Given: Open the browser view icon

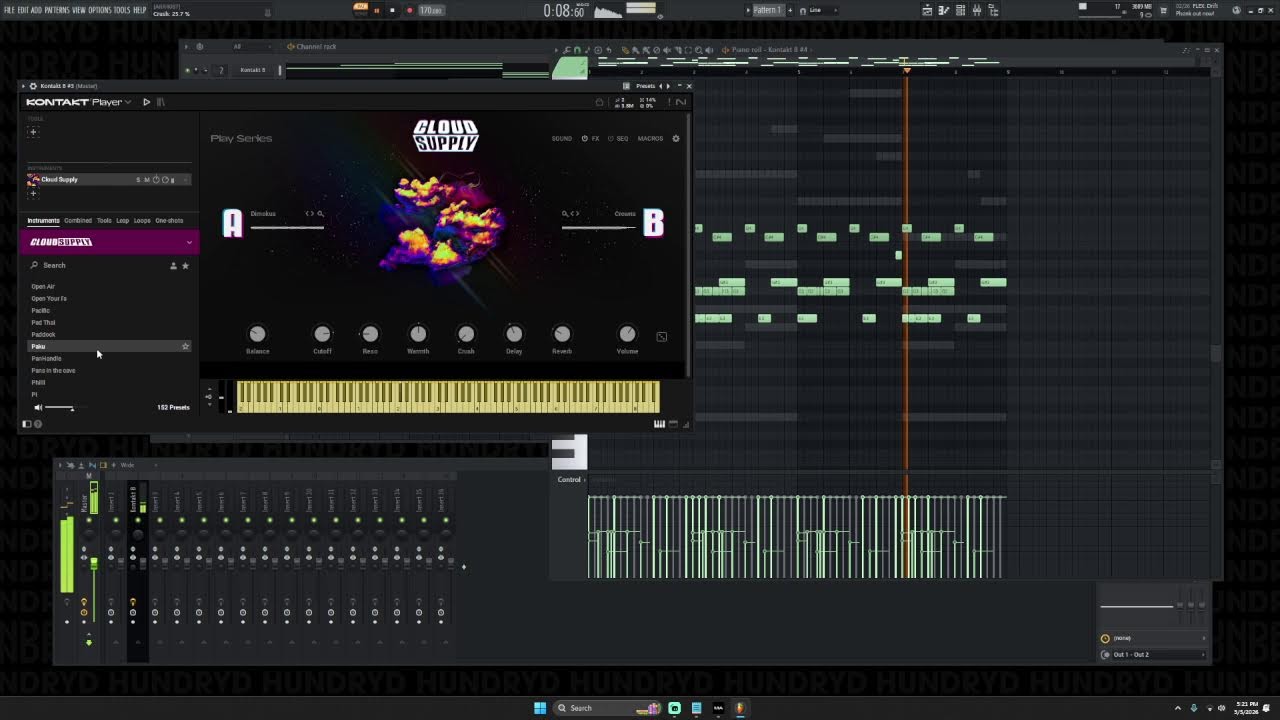Looking at the screenshot, I should [992, 10].
